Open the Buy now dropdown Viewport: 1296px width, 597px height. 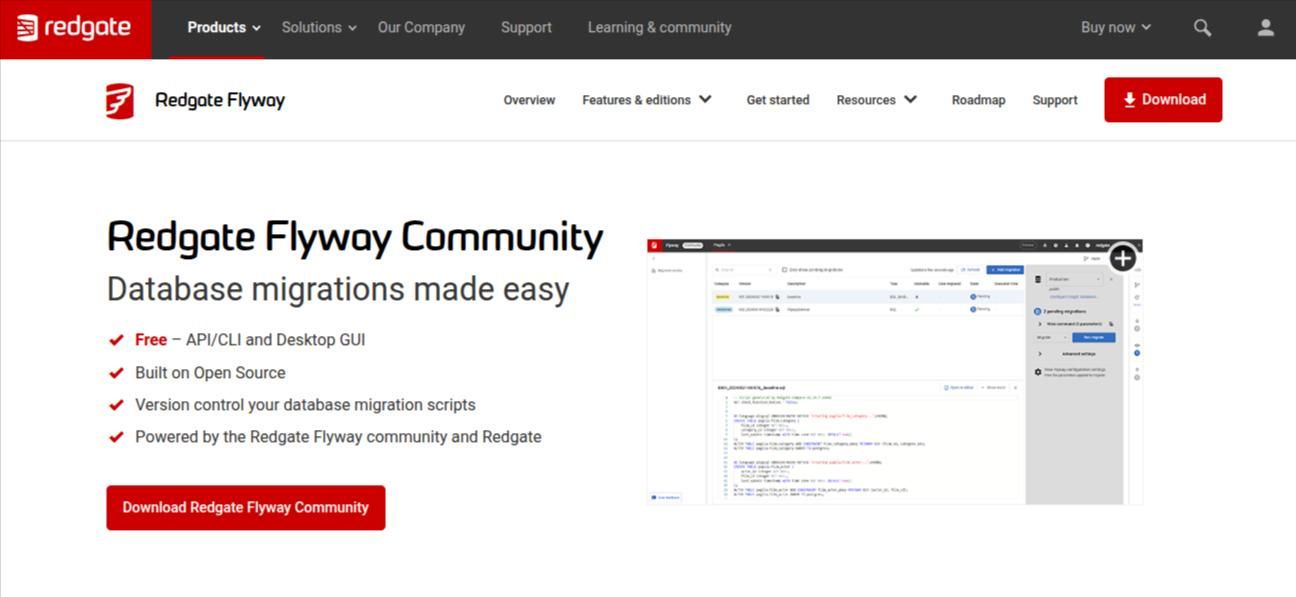[1116, 28]
